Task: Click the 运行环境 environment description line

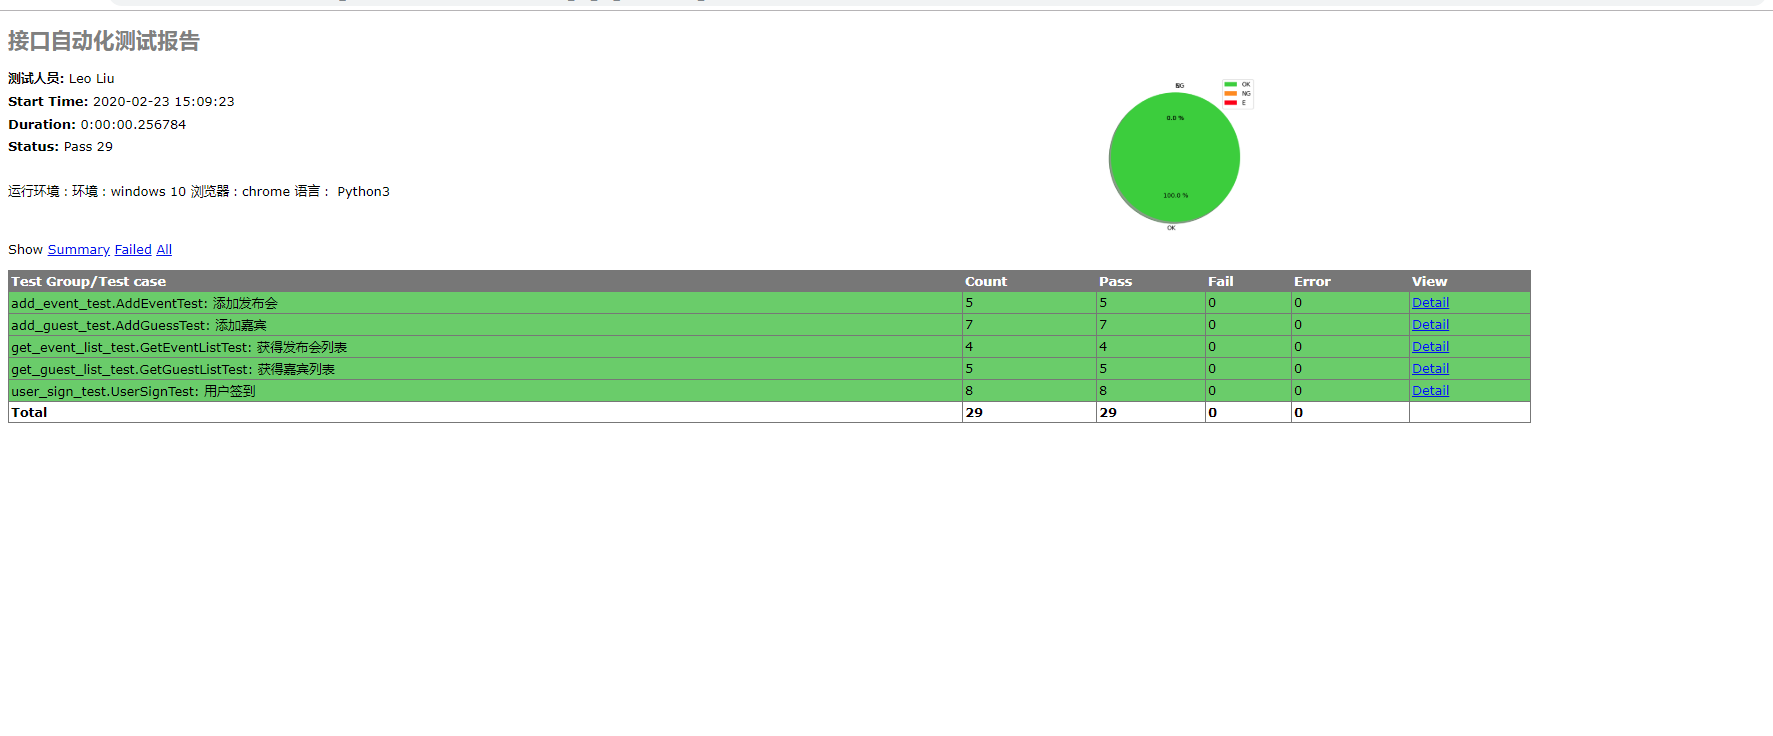Action: pyautogui.click(x=199, y=192)
